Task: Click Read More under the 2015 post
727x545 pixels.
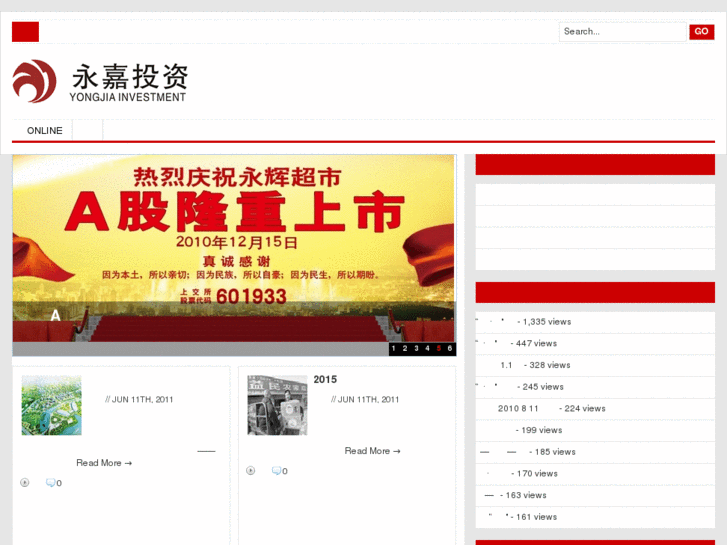Action: pyautogui.click(x=372, y=451)
